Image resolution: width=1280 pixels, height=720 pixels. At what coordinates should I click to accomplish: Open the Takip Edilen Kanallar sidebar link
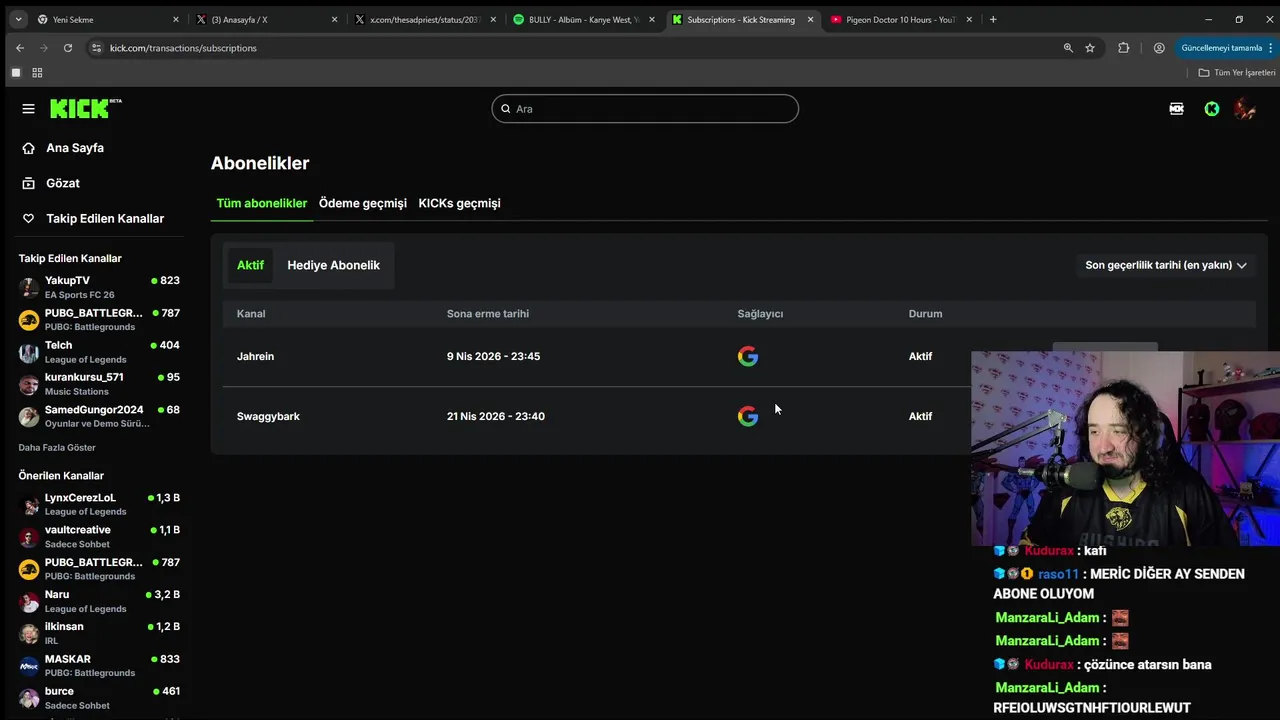point(105,218)
